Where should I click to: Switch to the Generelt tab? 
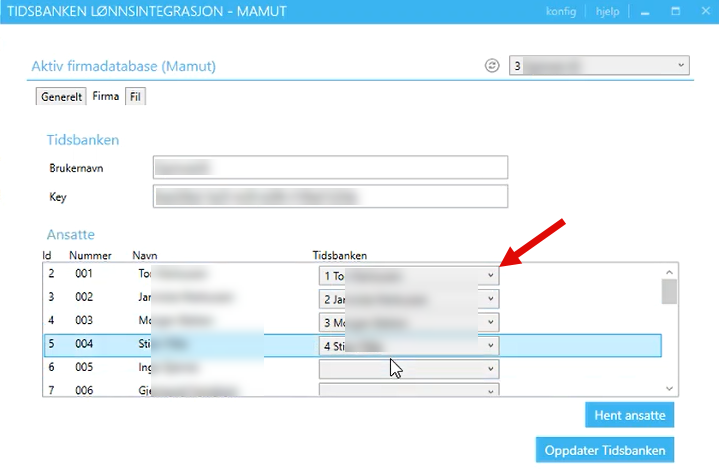coord(61,97)
